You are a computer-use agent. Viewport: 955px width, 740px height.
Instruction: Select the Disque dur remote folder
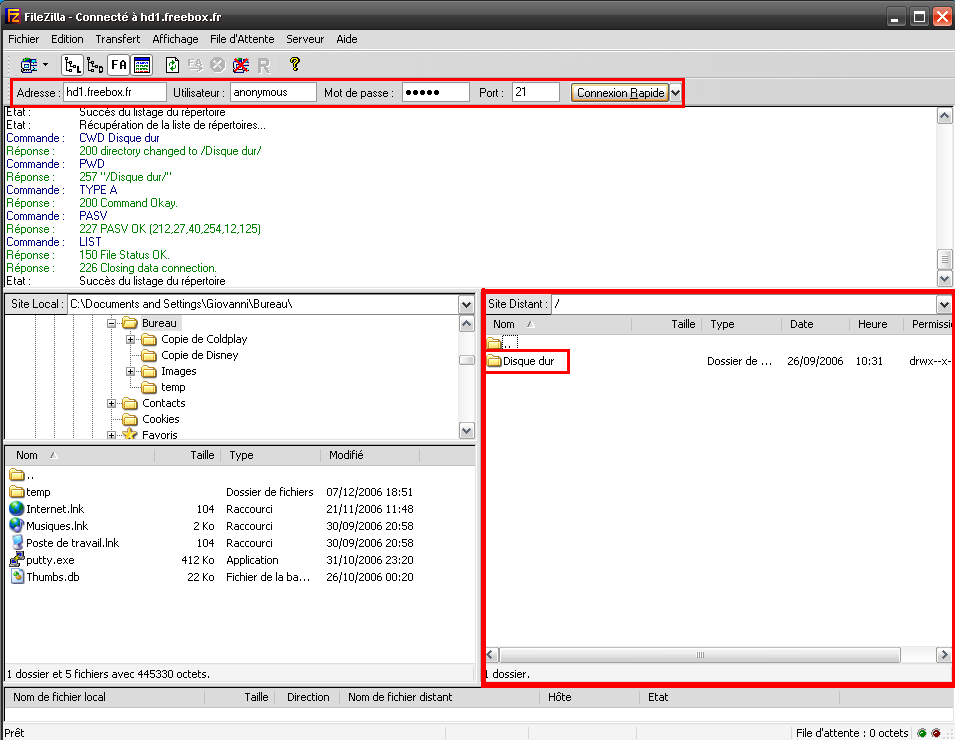528,361
